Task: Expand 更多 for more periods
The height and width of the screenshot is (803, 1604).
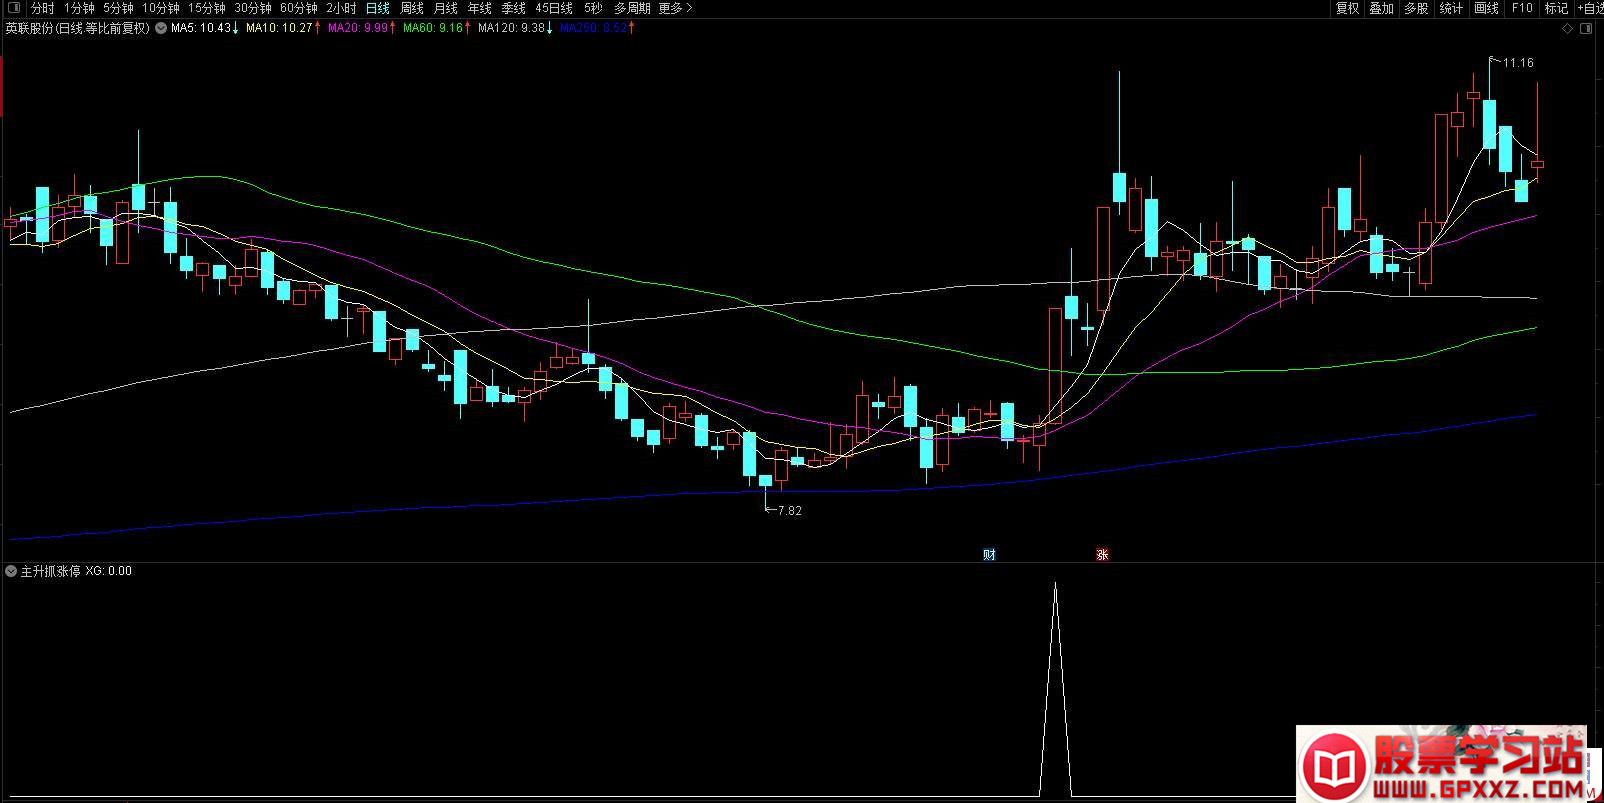Action: [675, 8]
